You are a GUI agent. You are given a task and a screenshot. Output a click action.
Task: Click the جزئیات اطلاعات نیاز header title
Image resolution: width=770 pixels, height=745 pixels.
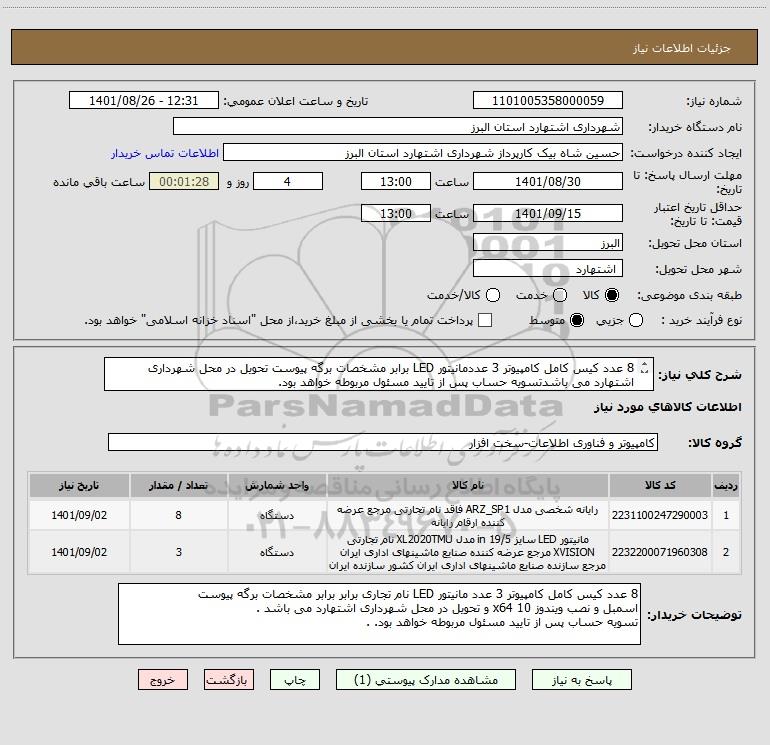click(681, 48)
